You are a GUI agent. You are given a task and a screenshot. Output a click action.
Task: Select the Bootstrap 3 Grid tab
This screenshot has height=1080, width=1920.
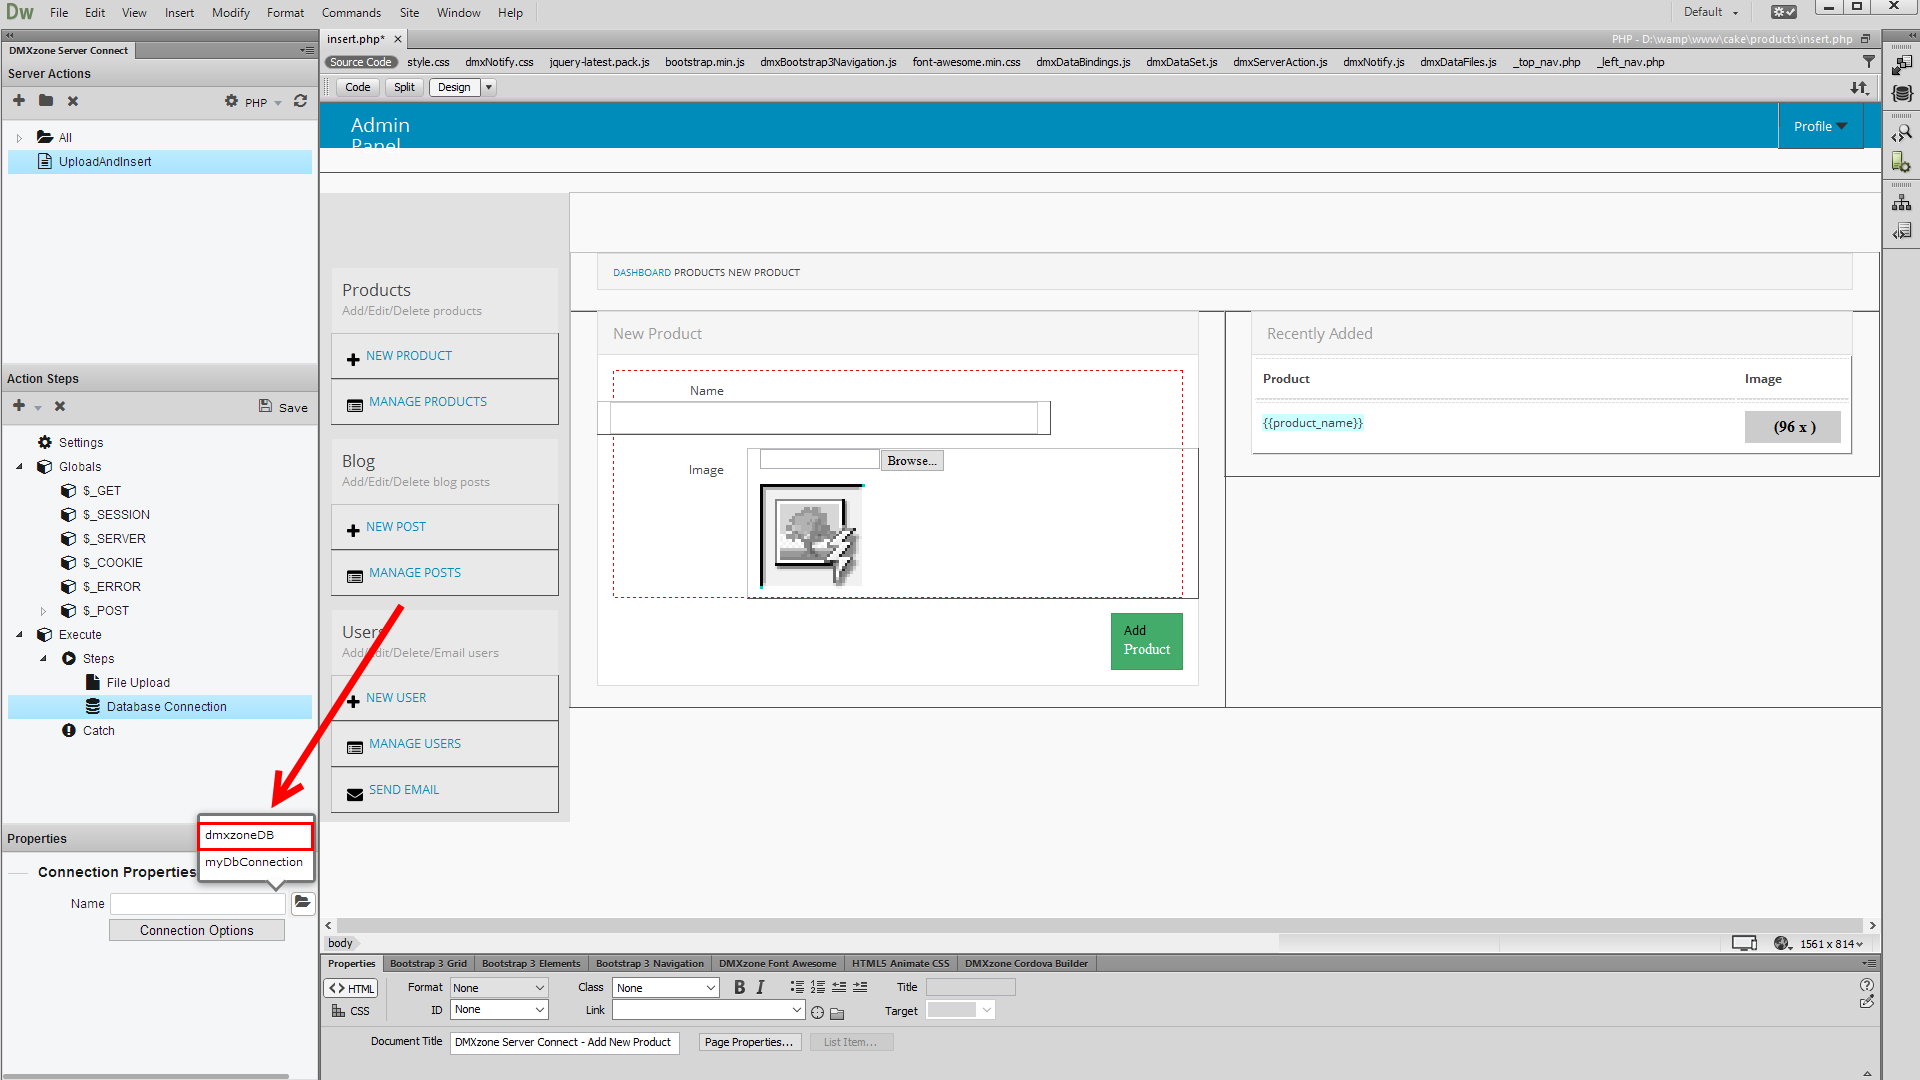point(428,964)
